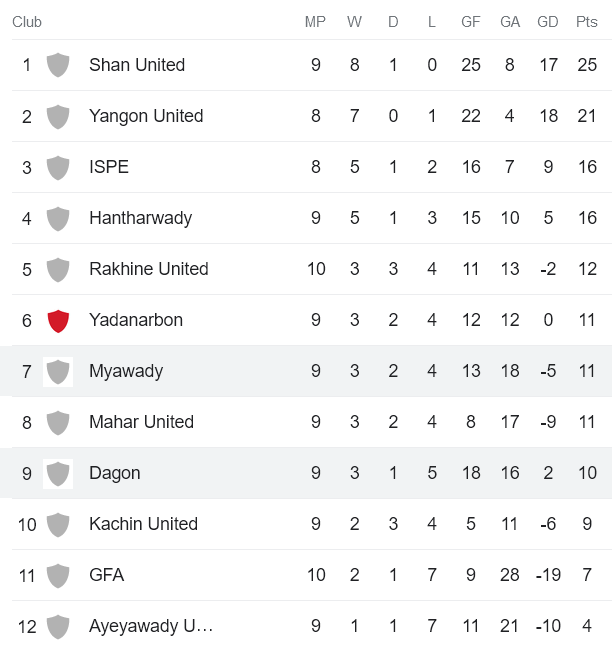Click the Pts column header

point(587,22)
